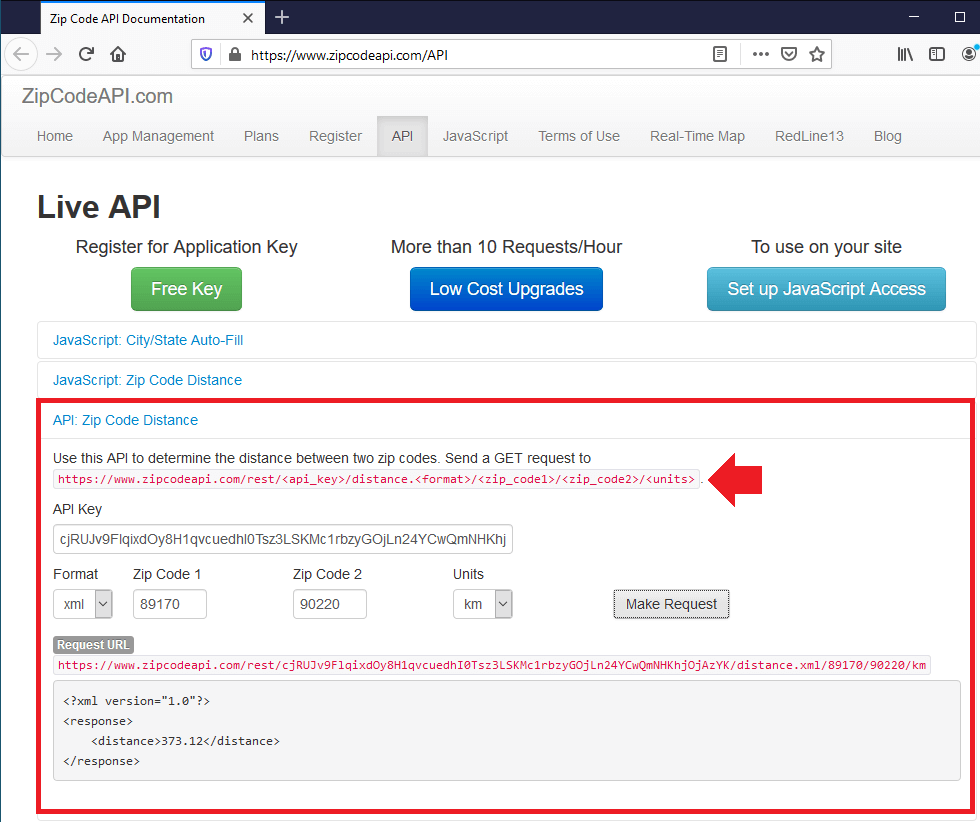Image resolution: width=980 pixels, height=822 pixels.
Task: Open the Library icon in toolbar
Action: coord(905,54)
